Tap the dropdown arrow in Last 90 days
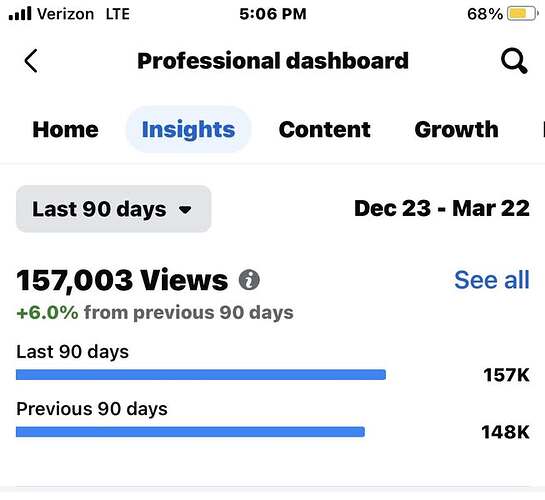Viewport: 545px width, 500px height. point(185,210)
